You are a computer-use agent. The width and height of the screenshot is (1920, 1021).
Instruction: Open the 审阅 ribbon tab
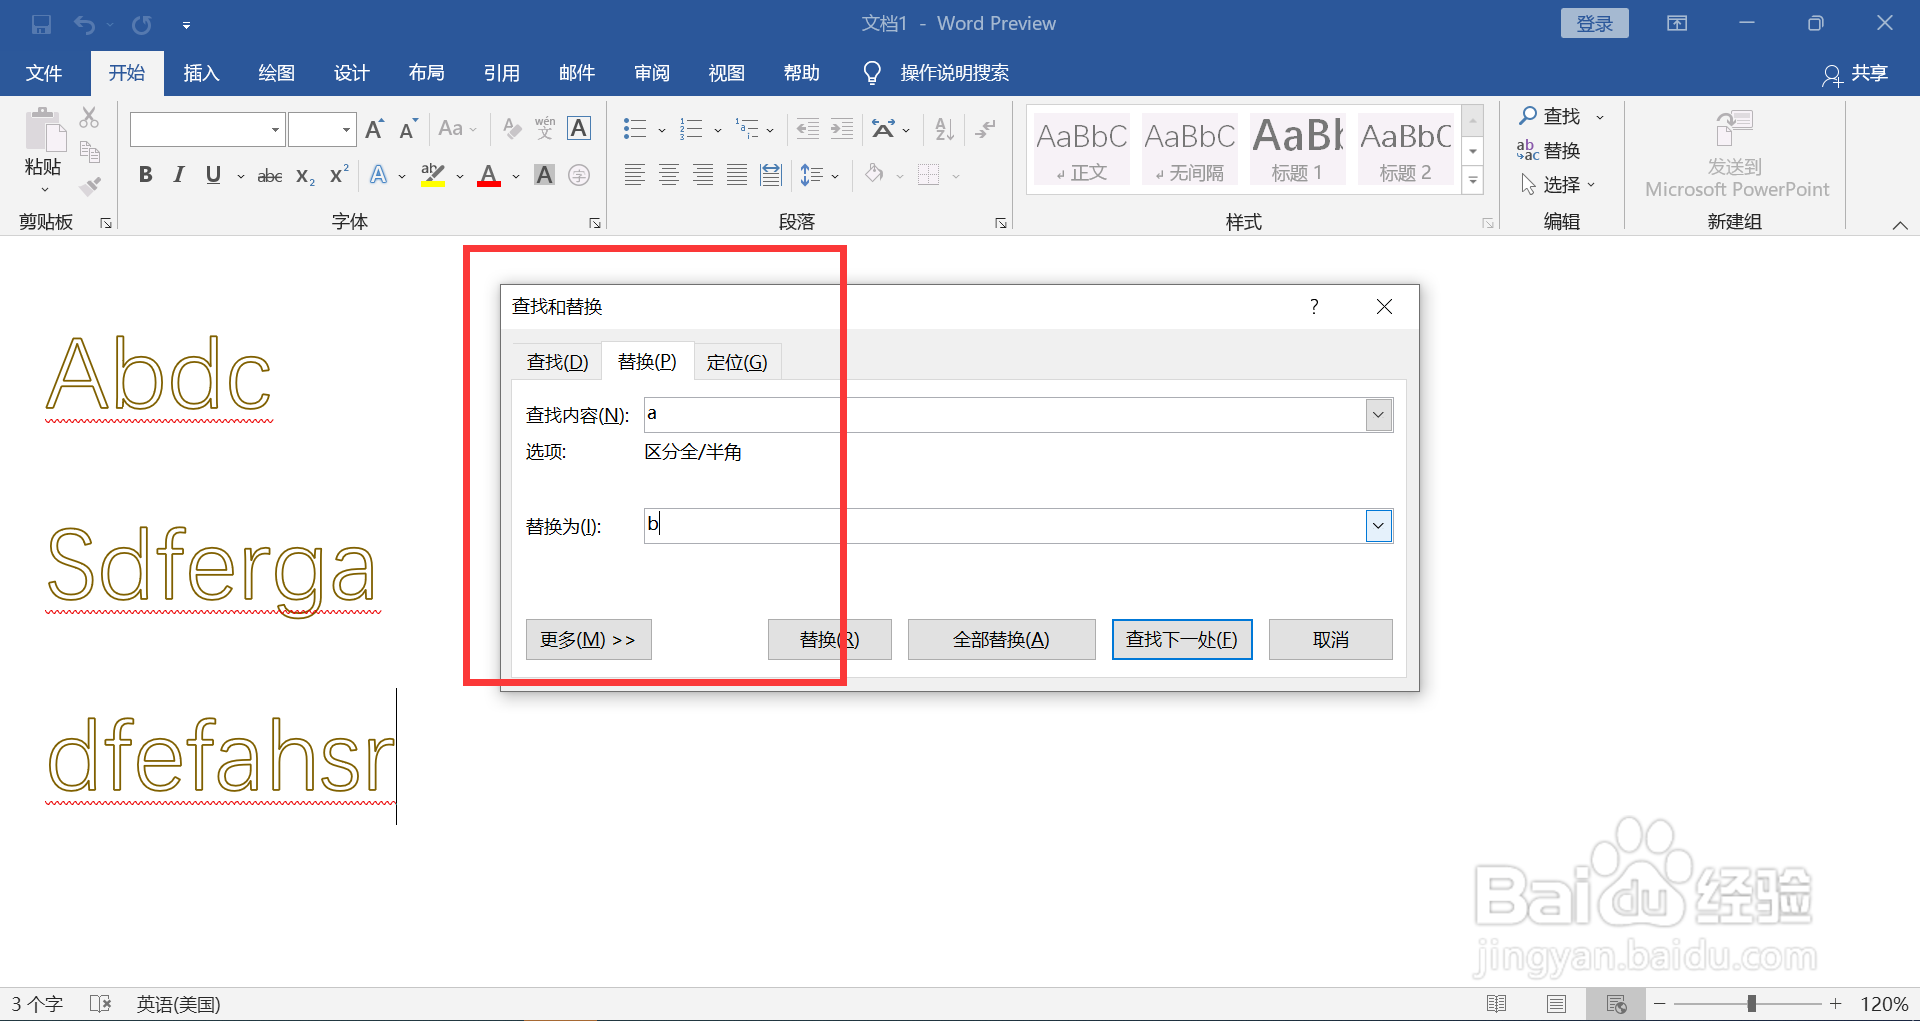[651, 73]
